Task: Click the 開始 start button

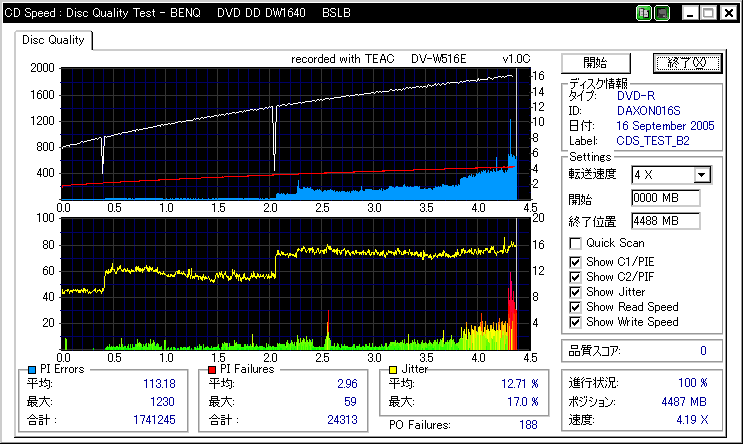Action: (596, 63)
